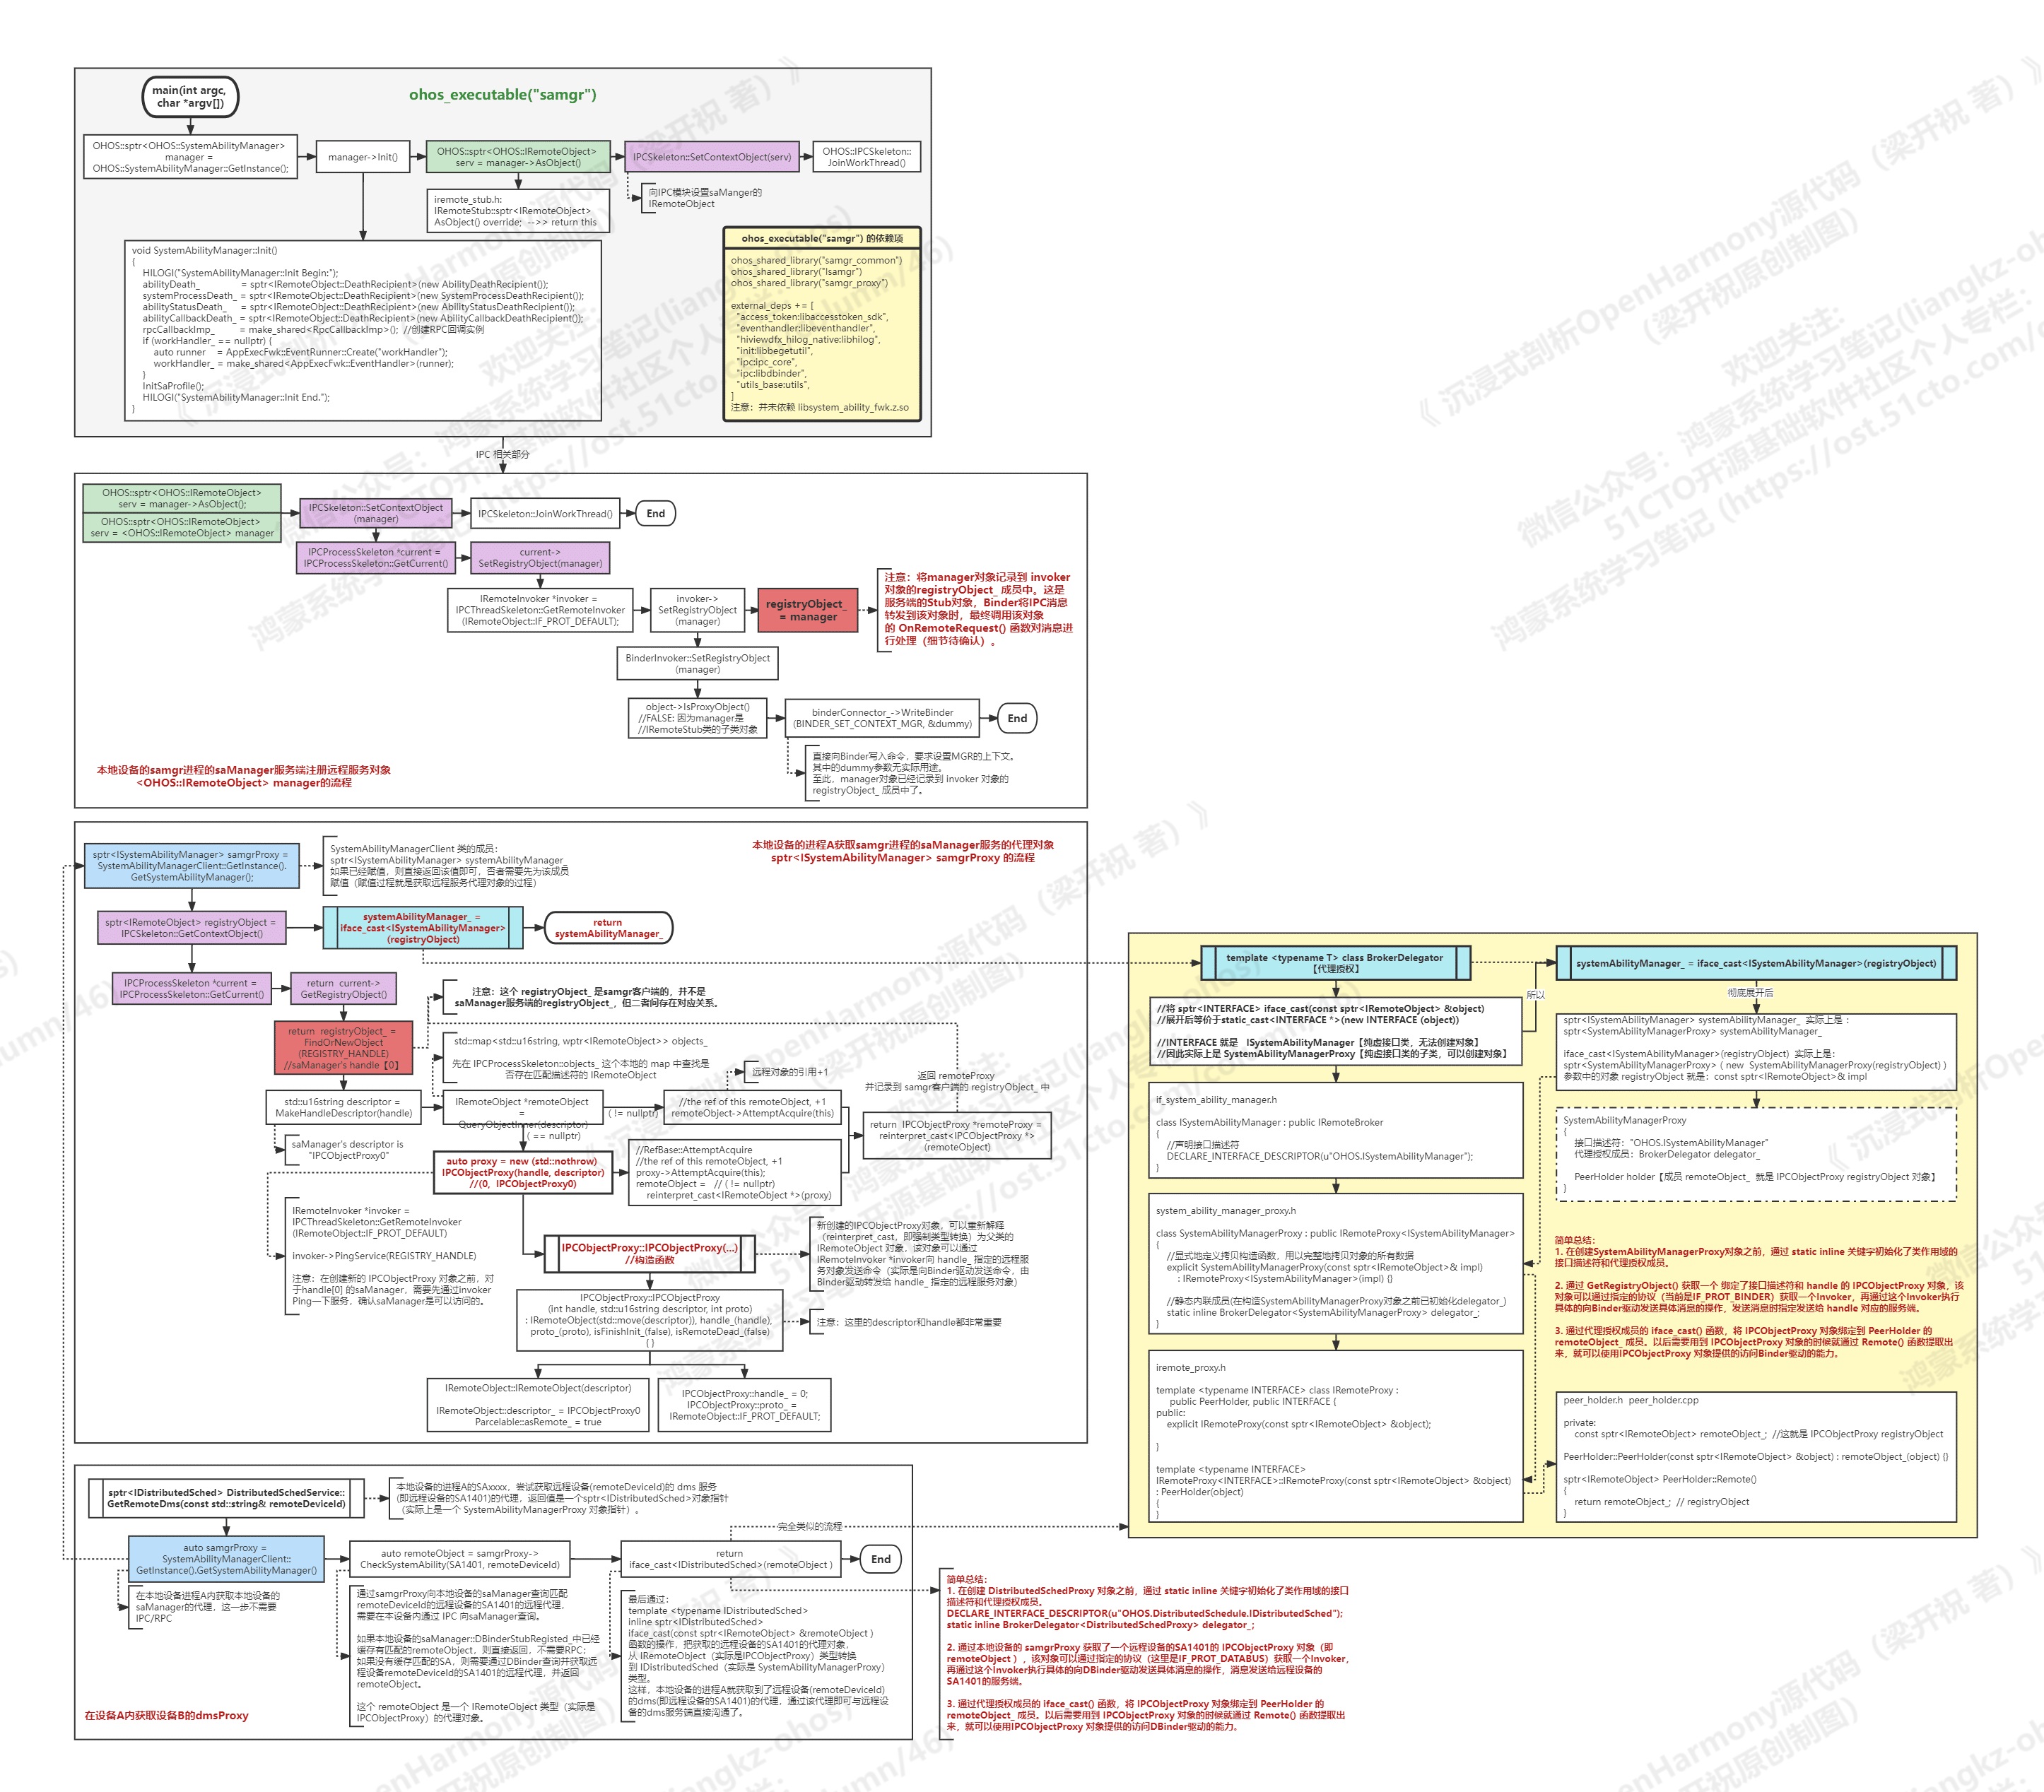The height and width of the screenshot is (1792, 2044).
Task: Select the yellow samgr dependencies note box
Action: 821,324
